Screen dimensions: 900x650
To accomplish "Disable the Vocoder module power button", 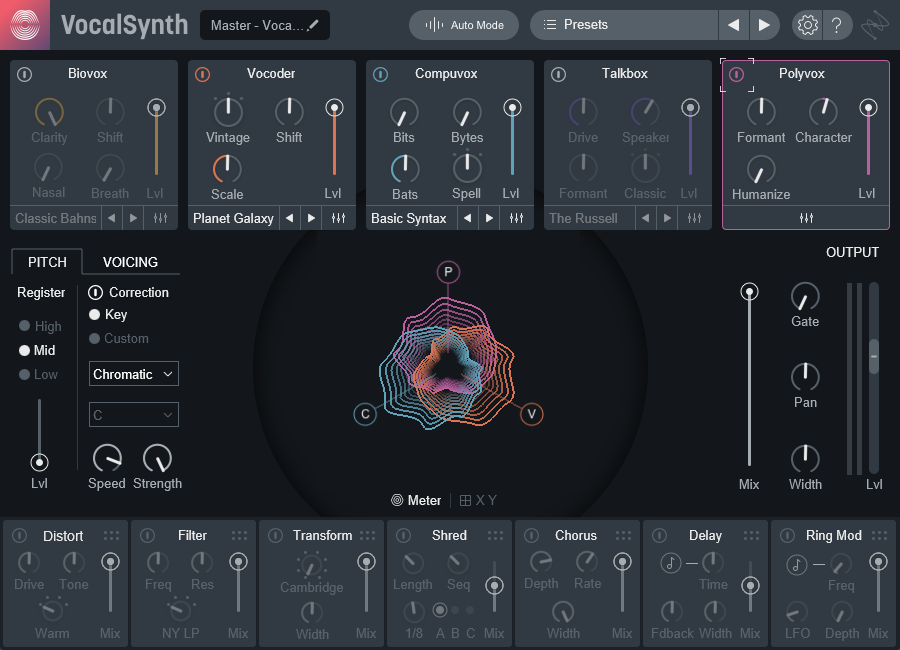I will (x=202, y=74).
